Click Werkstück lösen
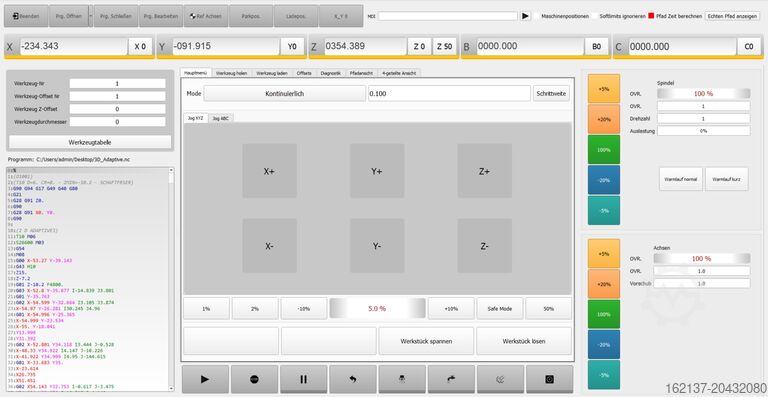This screenshot has width=768, height=397. coord(524,341)
